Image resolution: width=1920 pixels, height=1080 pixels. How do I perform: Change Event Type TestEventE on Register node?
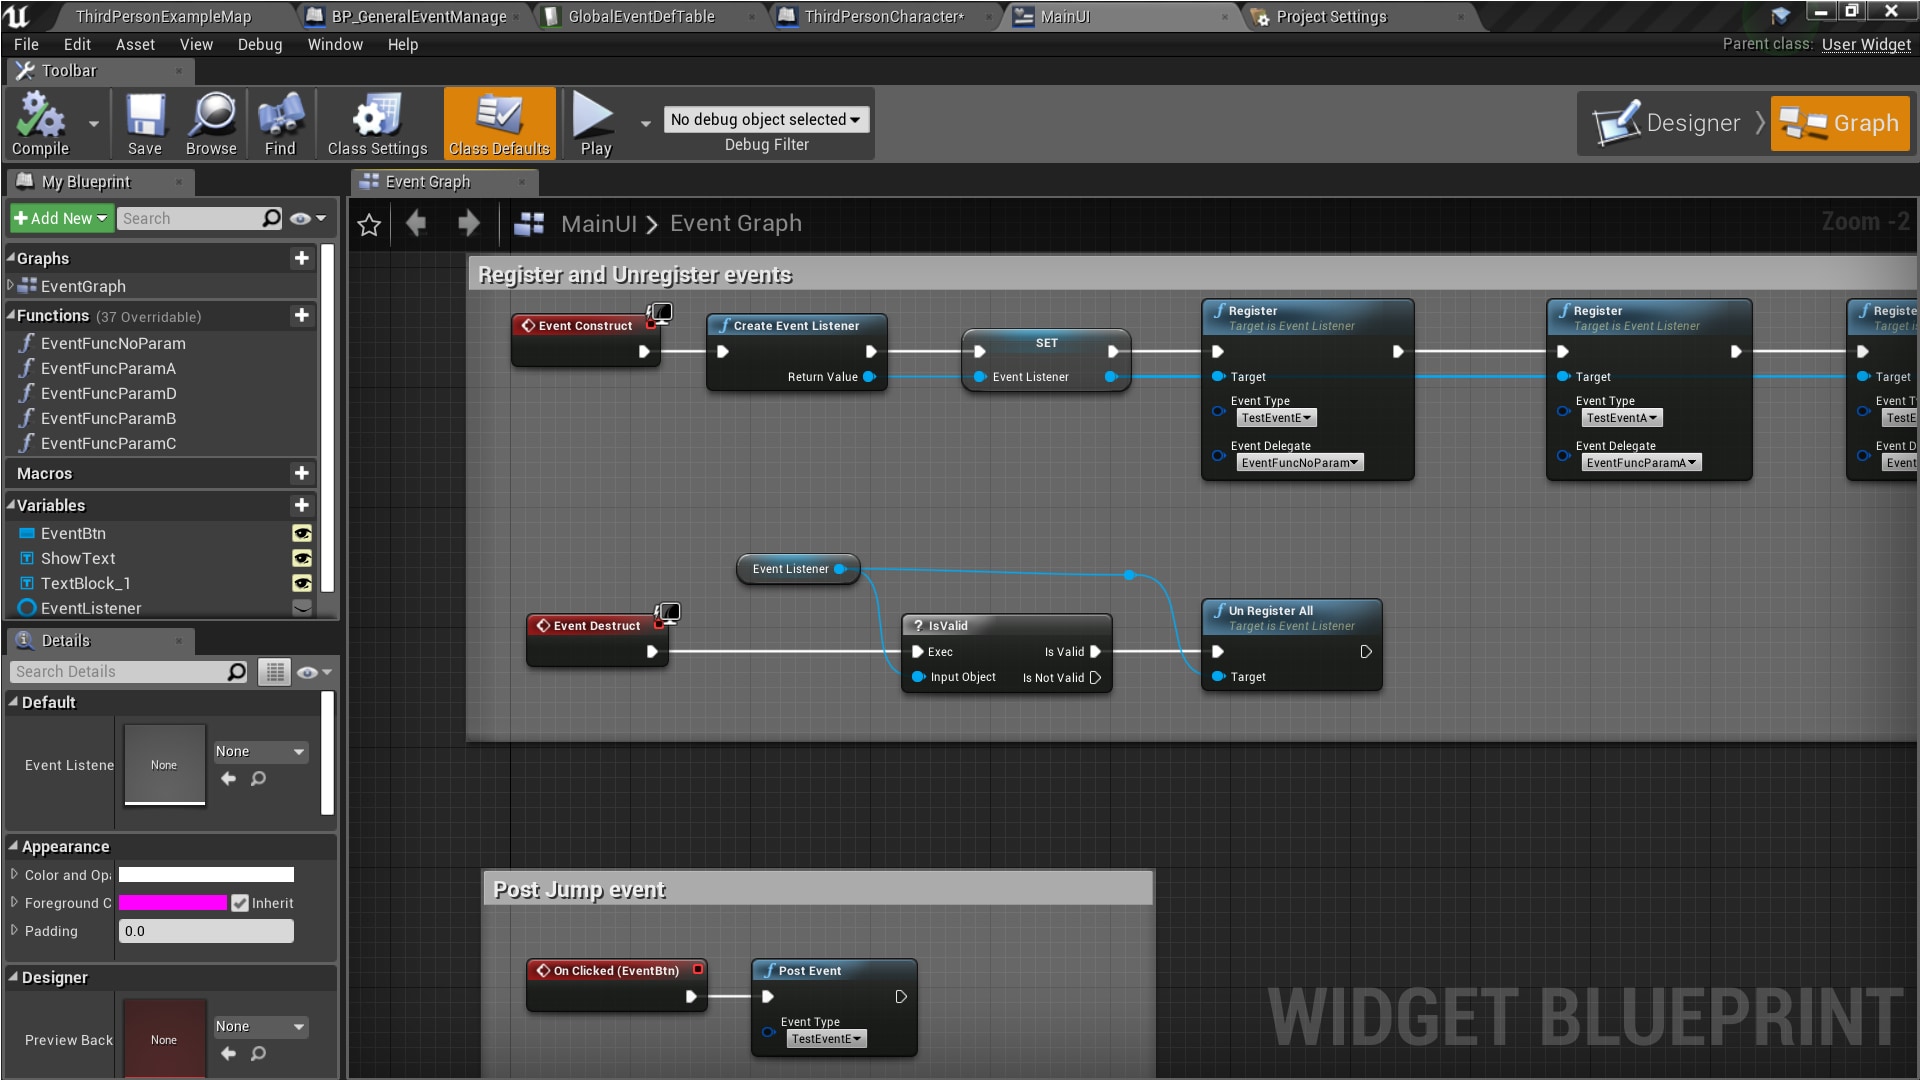pos(1276,417)
